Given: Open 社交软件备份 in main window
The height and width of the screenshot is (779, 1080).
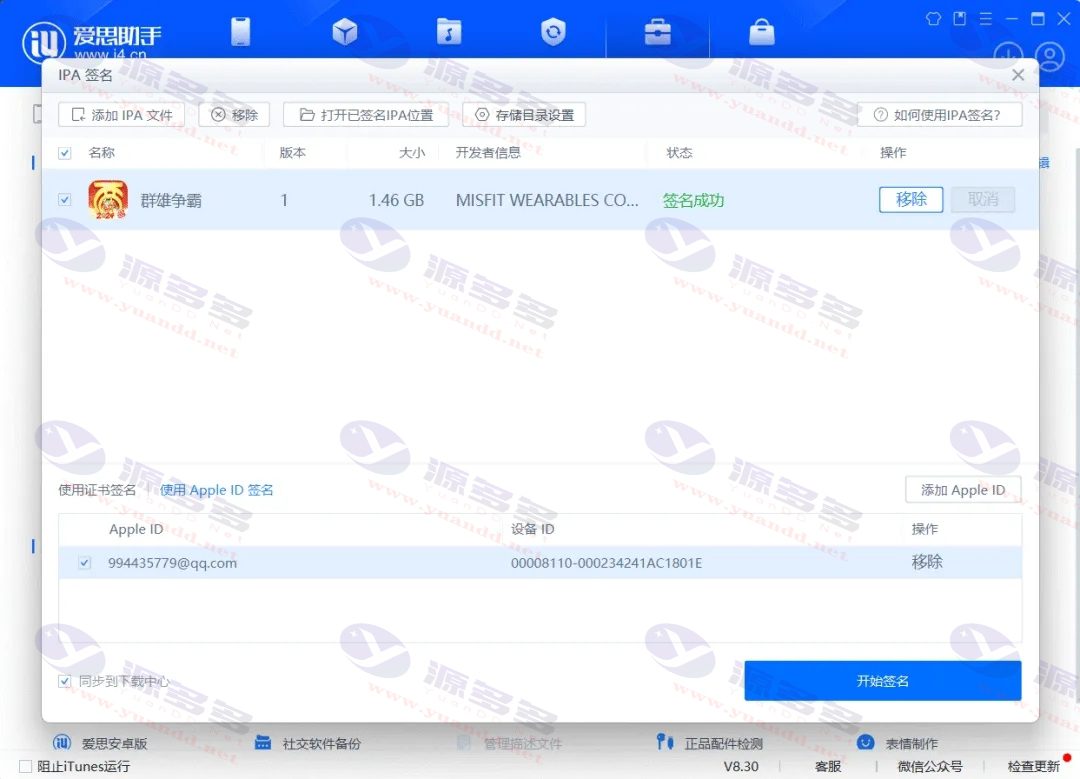Looking at the screenshot, I should tap(308, 743).
